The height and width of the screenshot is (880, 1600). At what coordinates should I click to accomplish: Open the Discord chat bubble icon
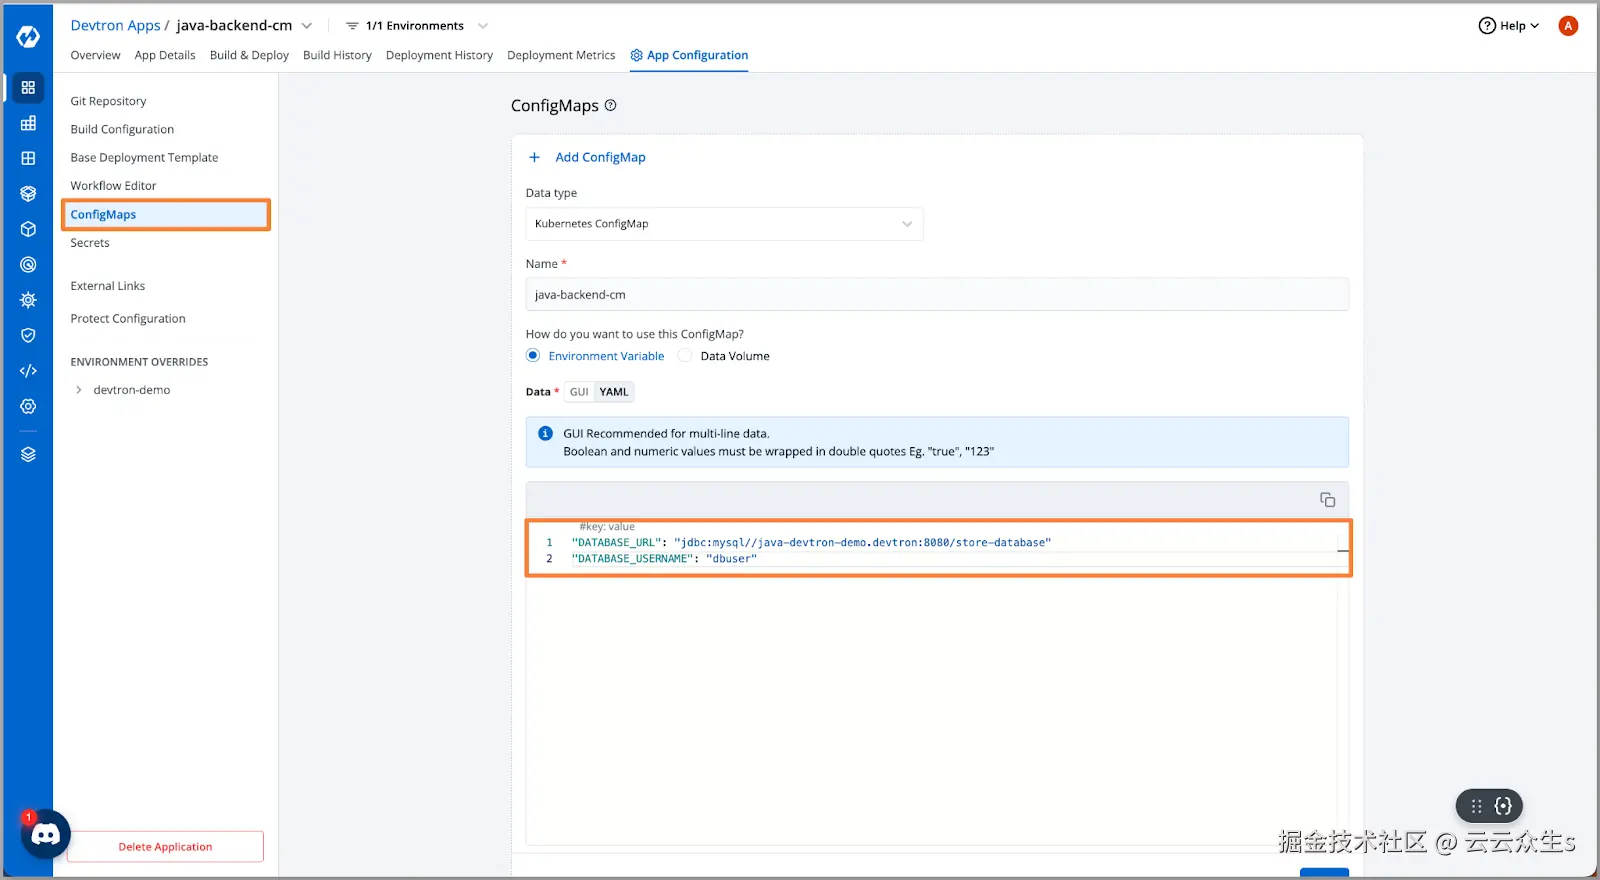[46, 834]
